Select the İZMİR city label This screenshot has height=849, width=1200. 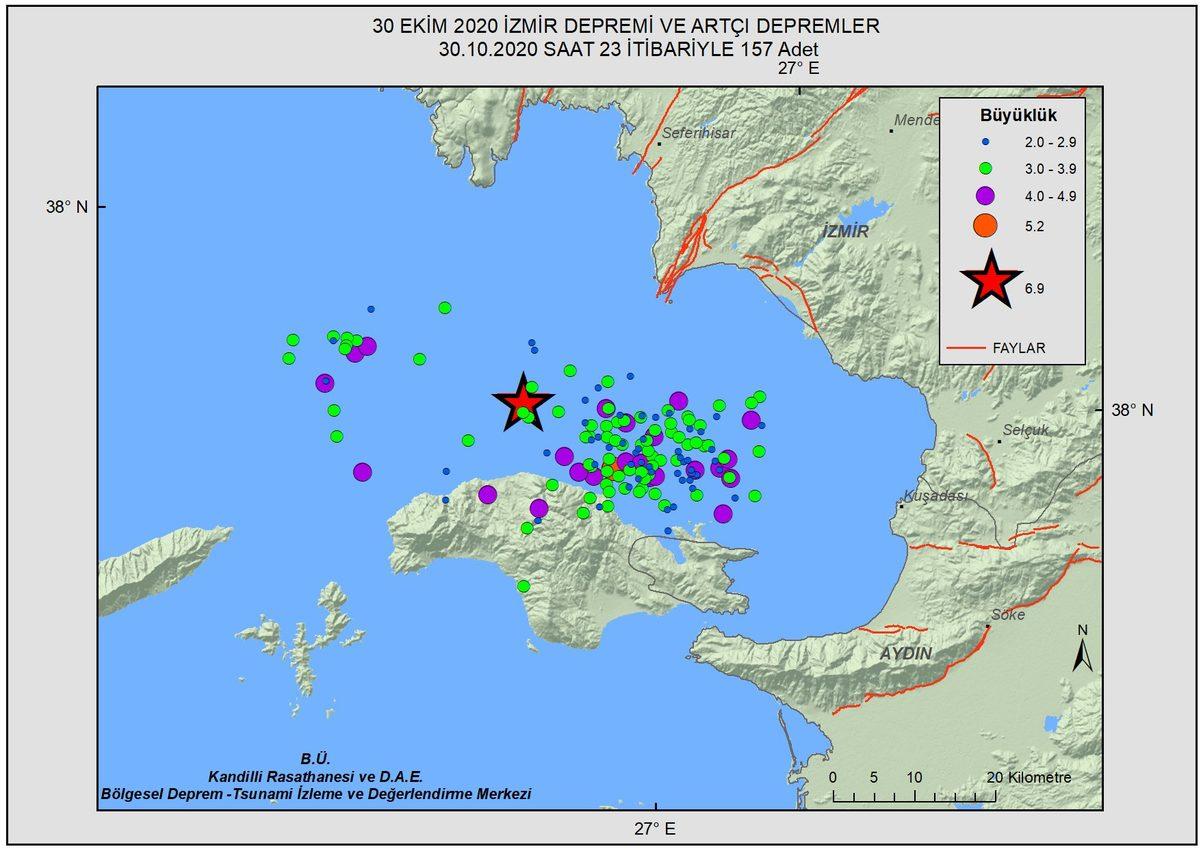(x=847, y=232)
